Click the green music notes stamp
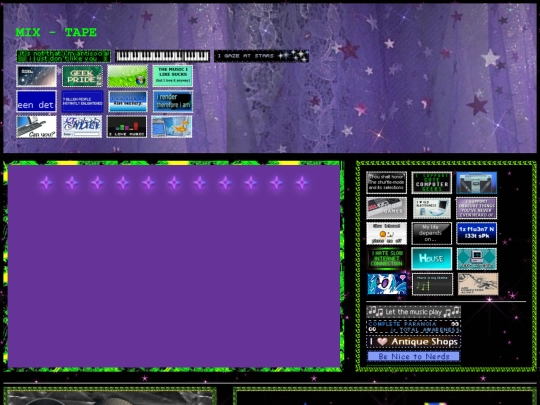The width and height of the screenshot is (540, 405). pyautogui.click(x=432, y=284)
